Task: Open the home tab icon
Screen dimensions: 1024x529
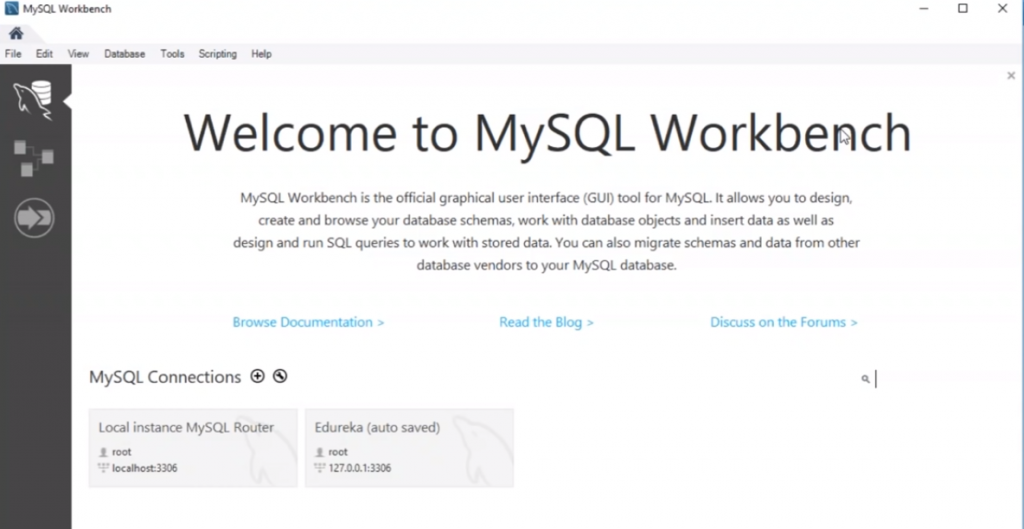Action: coord(16,33)
